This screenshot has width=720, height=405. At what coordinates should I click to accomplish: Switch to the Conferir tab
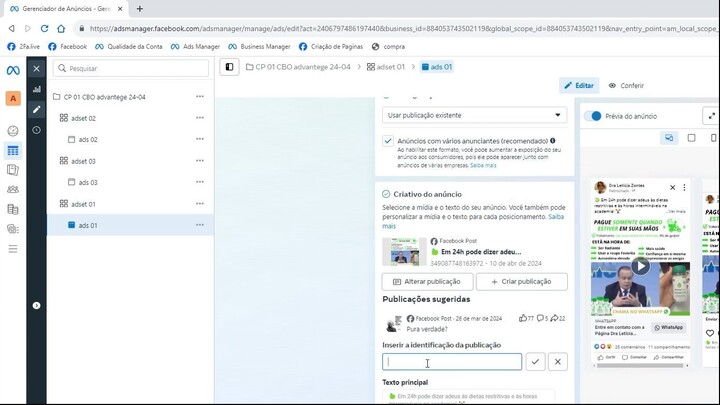626,85
